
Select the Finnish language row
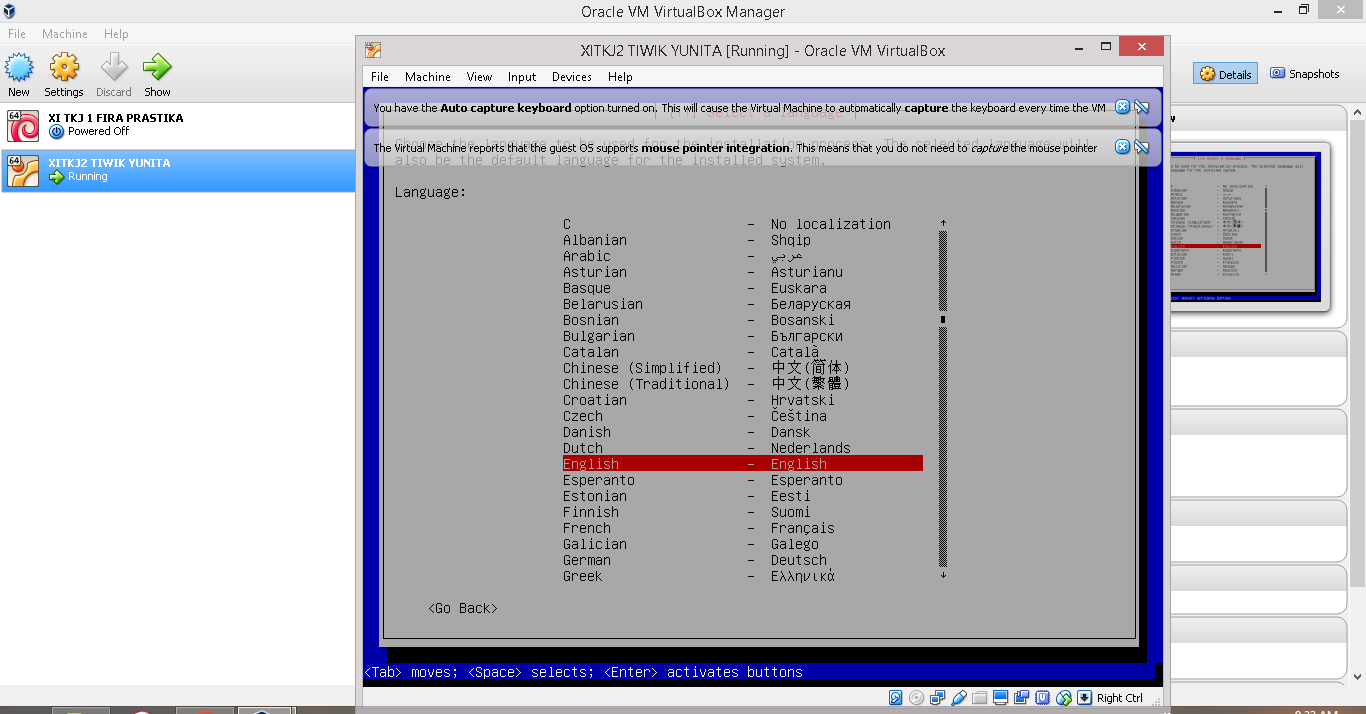point(743,512)
